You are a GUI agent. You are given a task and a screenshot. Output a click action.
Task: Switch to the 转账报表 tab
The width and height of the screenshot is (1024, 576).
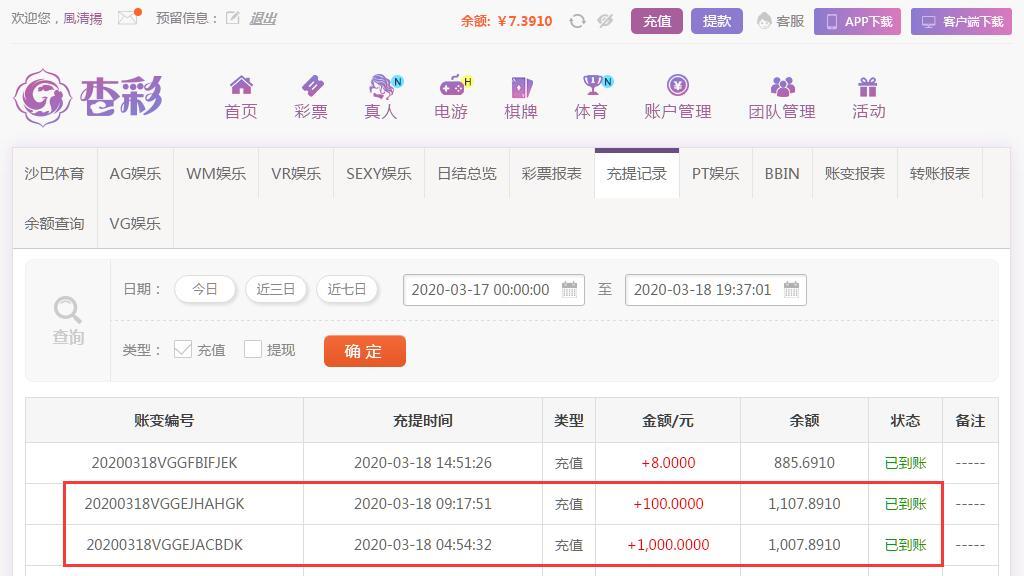940,174
